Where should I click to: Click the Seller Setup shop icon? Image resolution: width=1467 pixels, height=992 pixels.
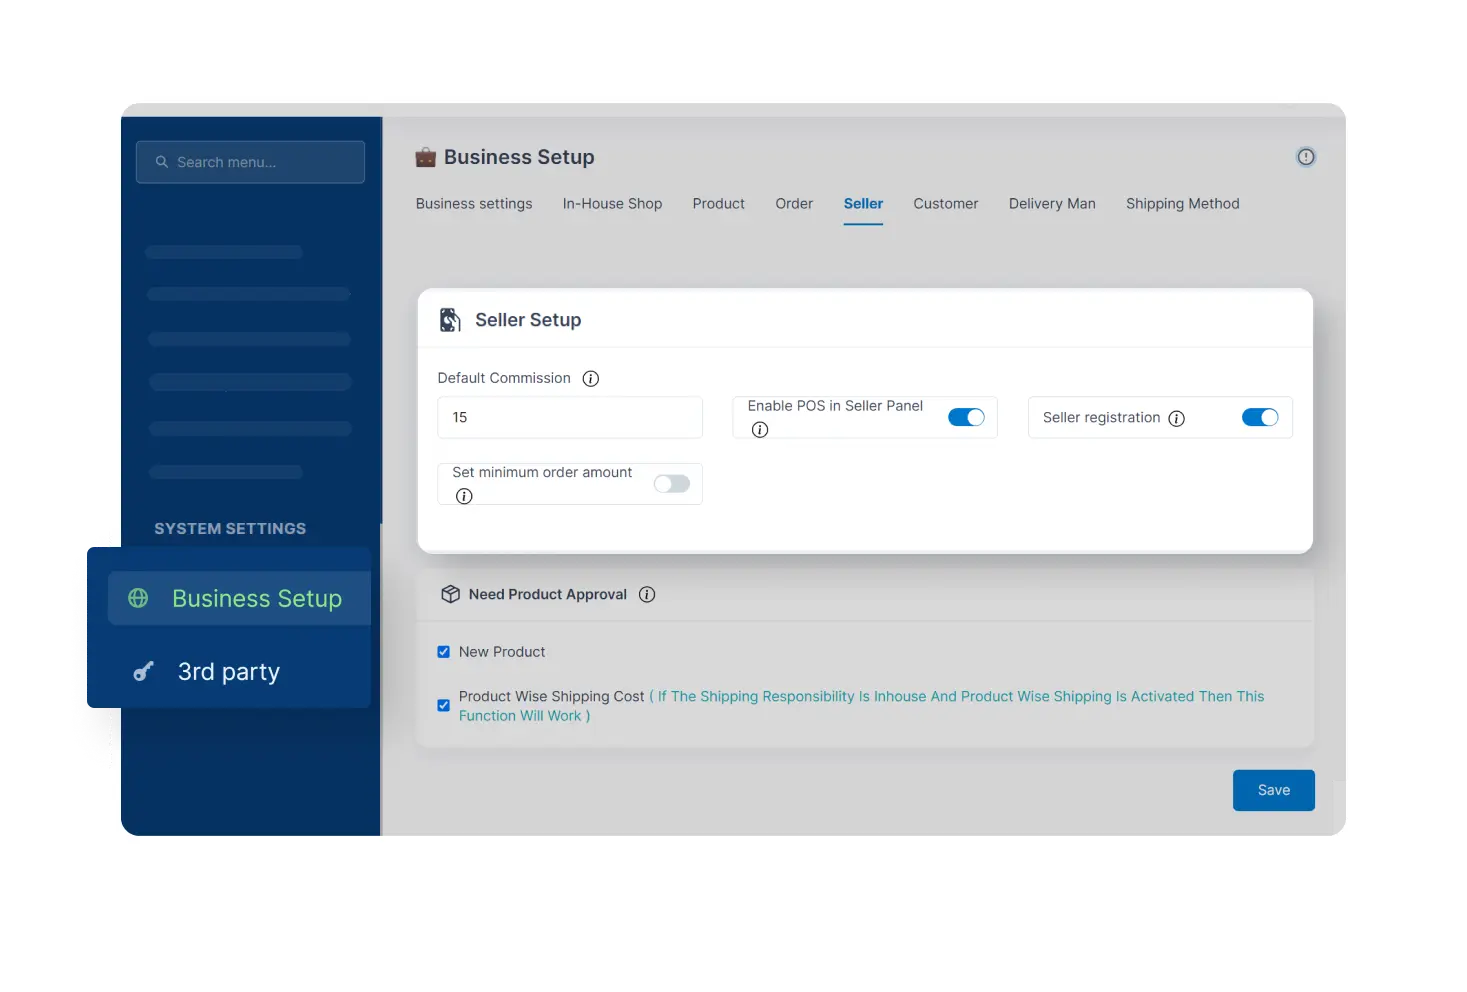point(450,318)
